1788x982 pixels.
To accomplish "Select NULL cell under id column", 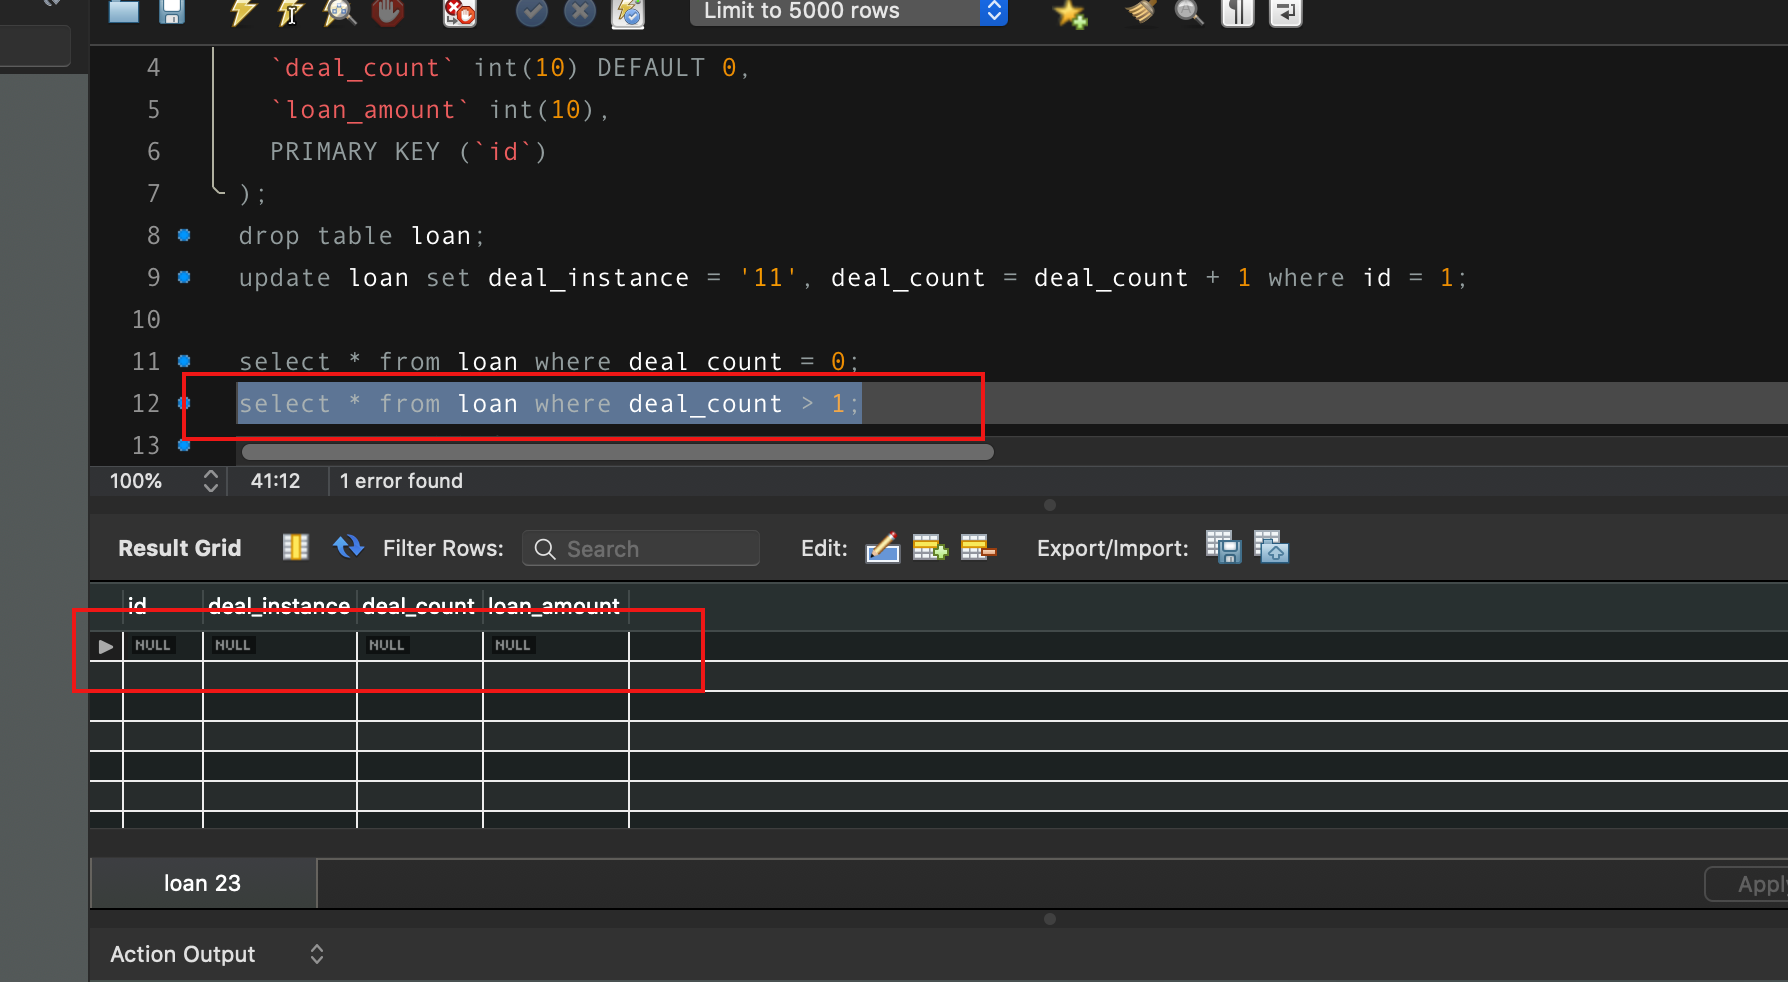I will pos(162,646).
